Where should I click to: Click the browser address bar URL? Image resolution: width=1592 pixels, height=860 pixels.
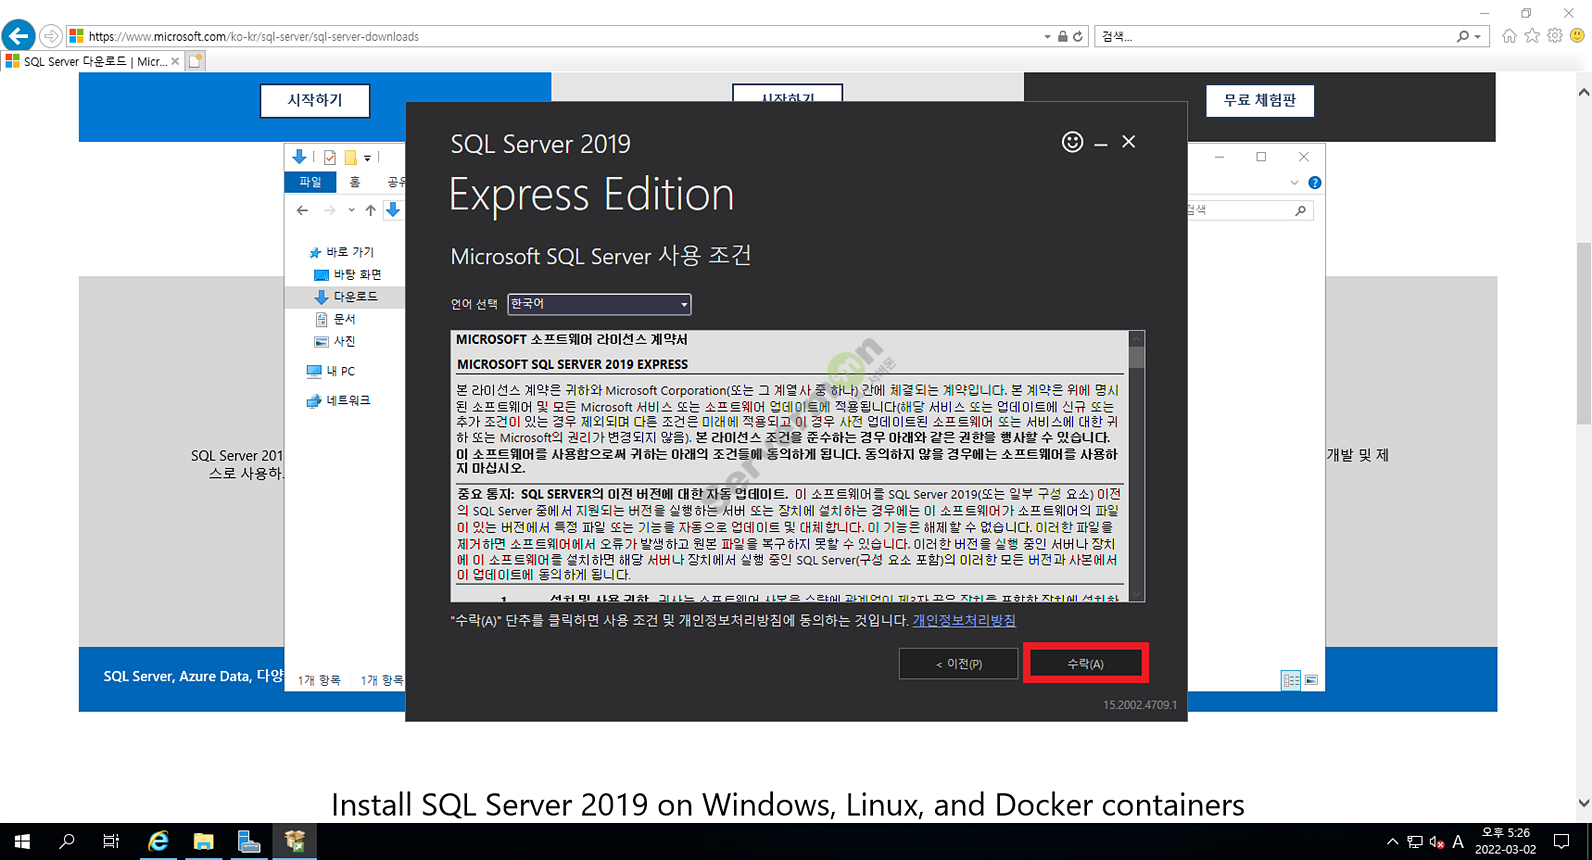(254, 37)
